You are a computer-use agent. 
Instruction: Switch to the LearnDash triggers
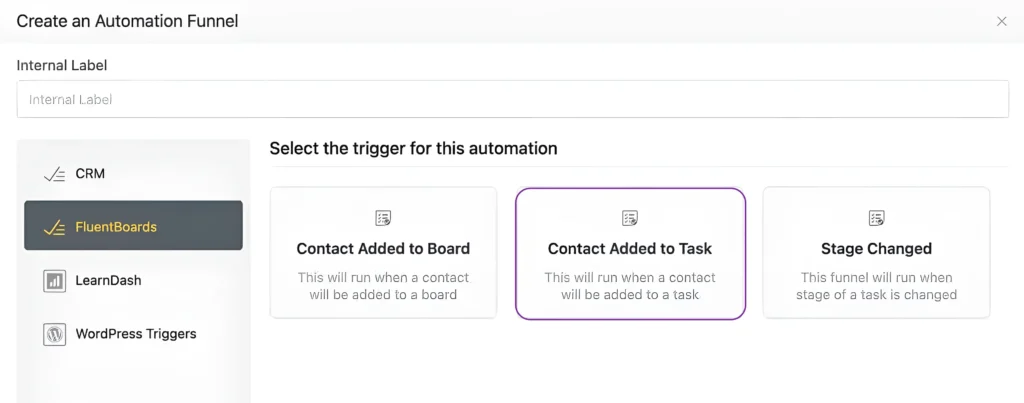pos(108,281)
